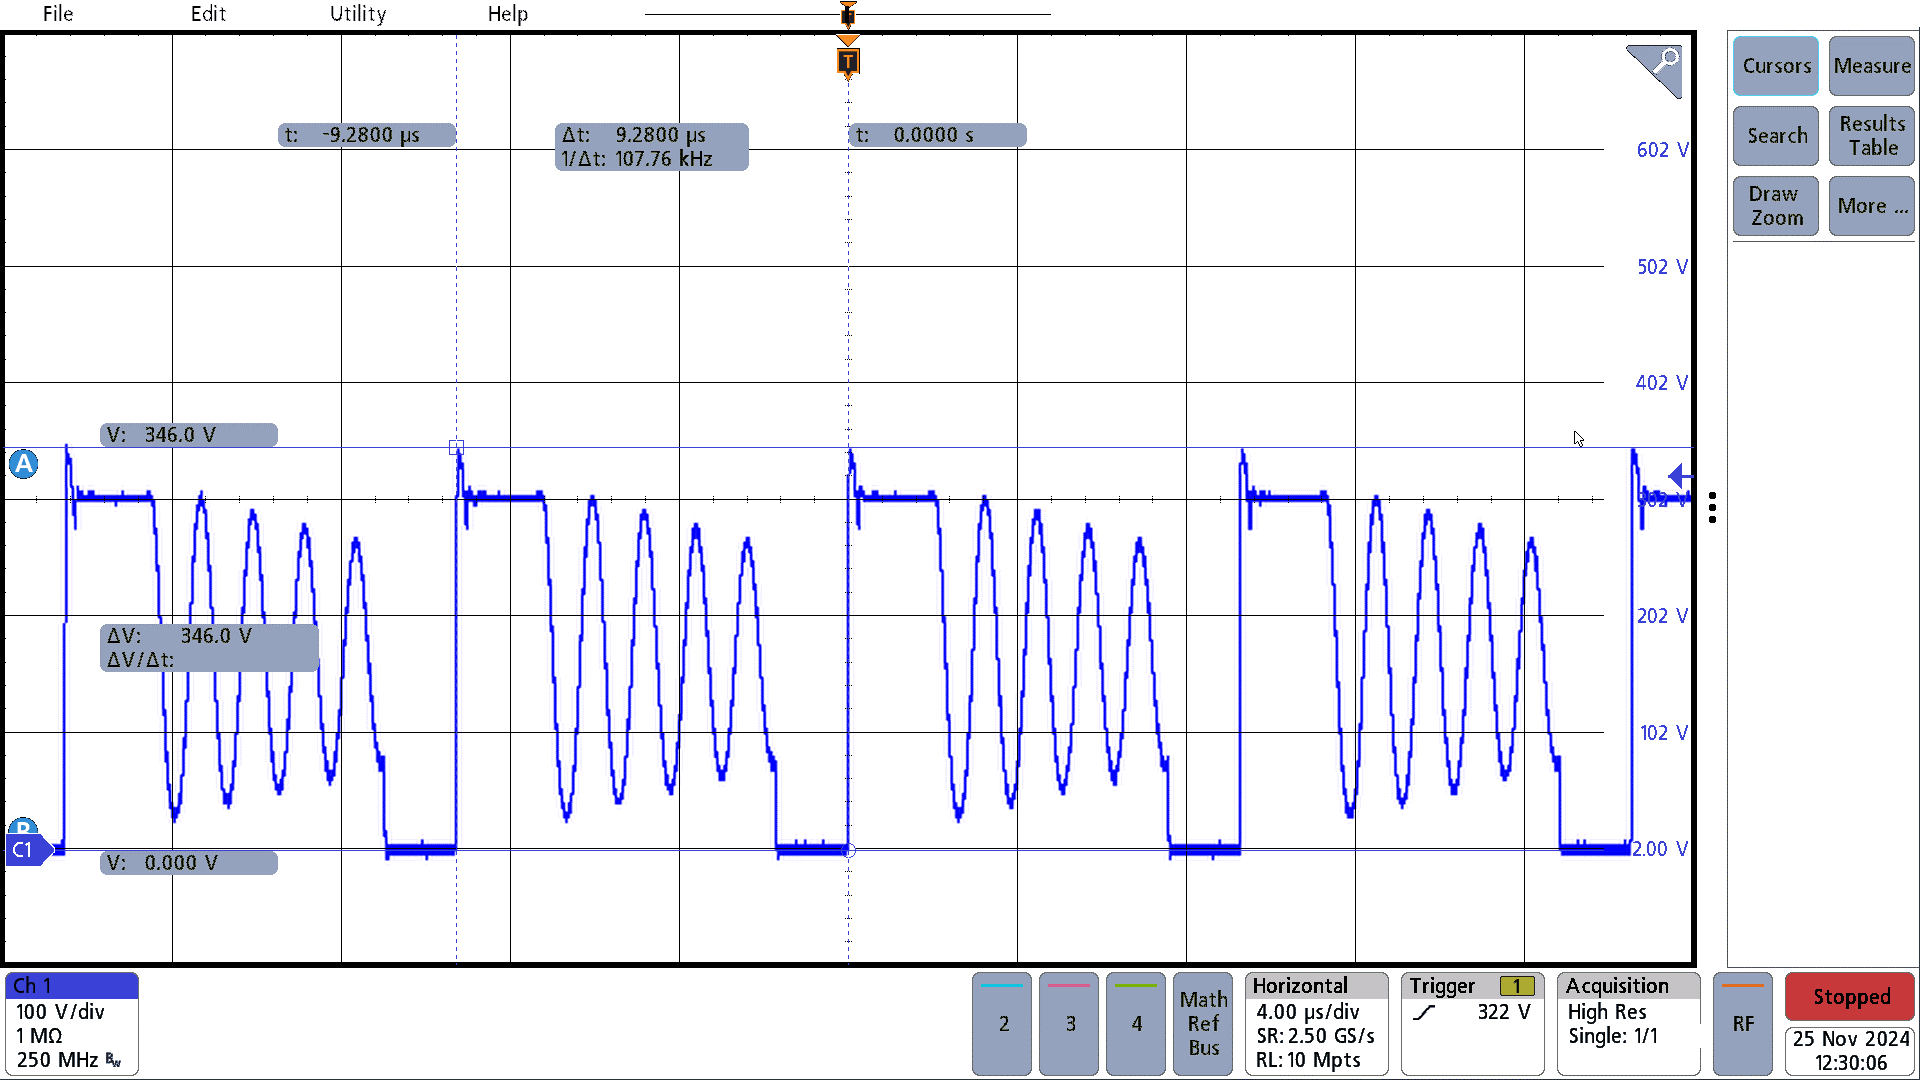The image size is (1920, 1080).
Task: Click the 502 V vertical scale label
Action: 1662,267
